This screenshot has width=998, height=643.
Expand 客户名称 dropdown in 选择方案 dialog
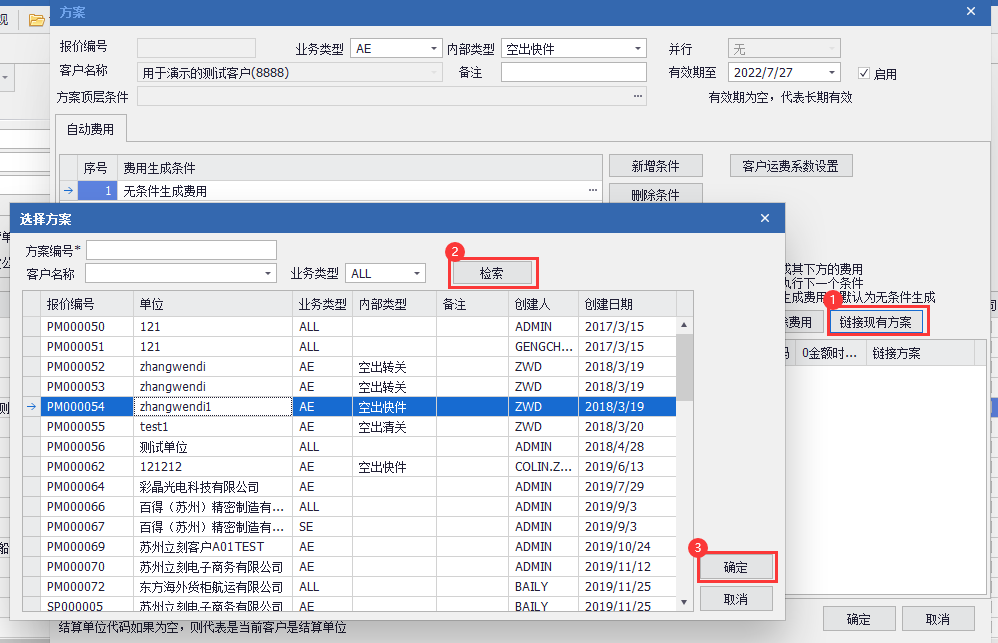tap(268, 273)
